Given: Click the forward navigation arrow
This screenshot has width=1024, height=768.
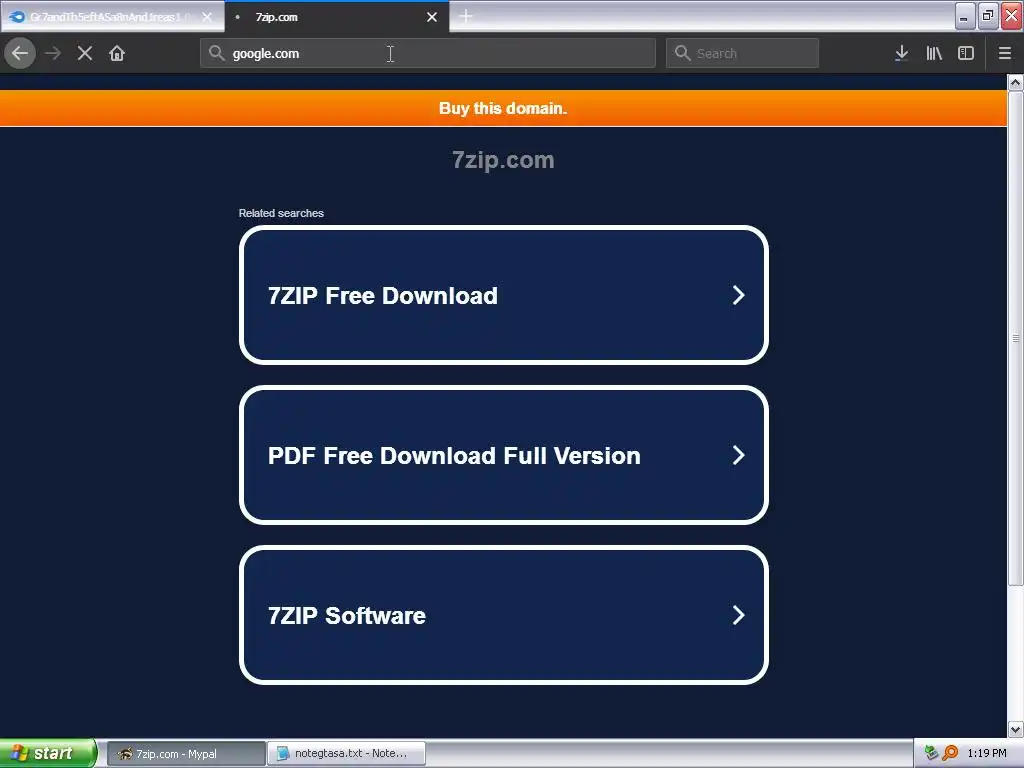Looking at the screenshot, I should coord(53,53).
